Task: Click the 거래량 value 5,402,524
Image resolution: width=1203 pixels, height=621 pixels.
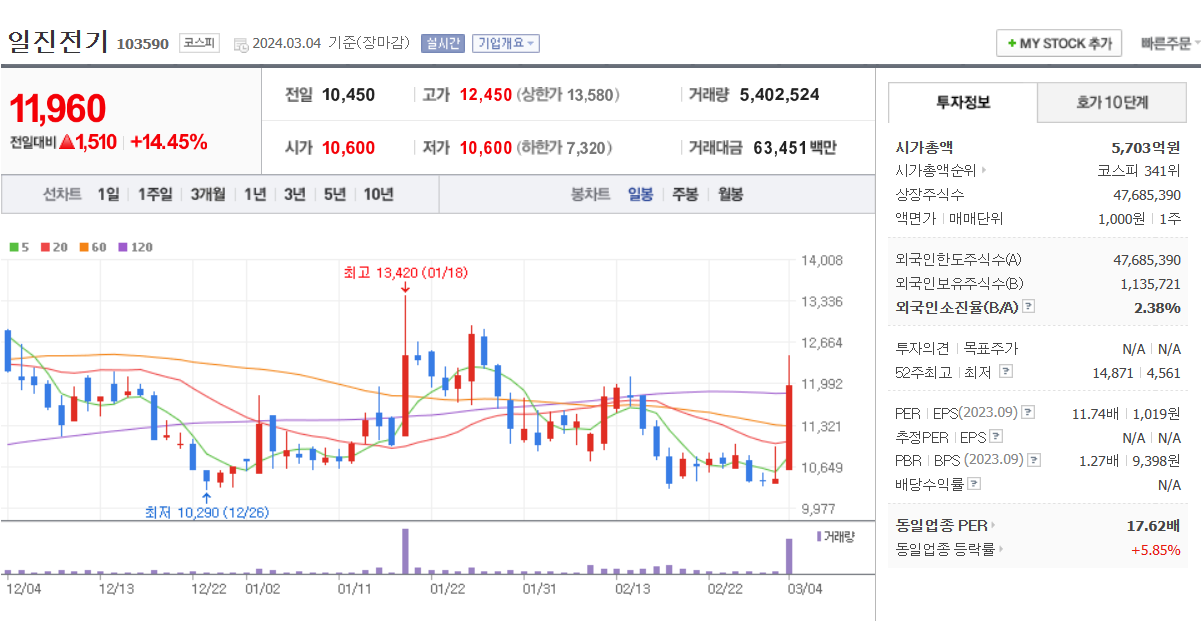Action: click(780, 94)
